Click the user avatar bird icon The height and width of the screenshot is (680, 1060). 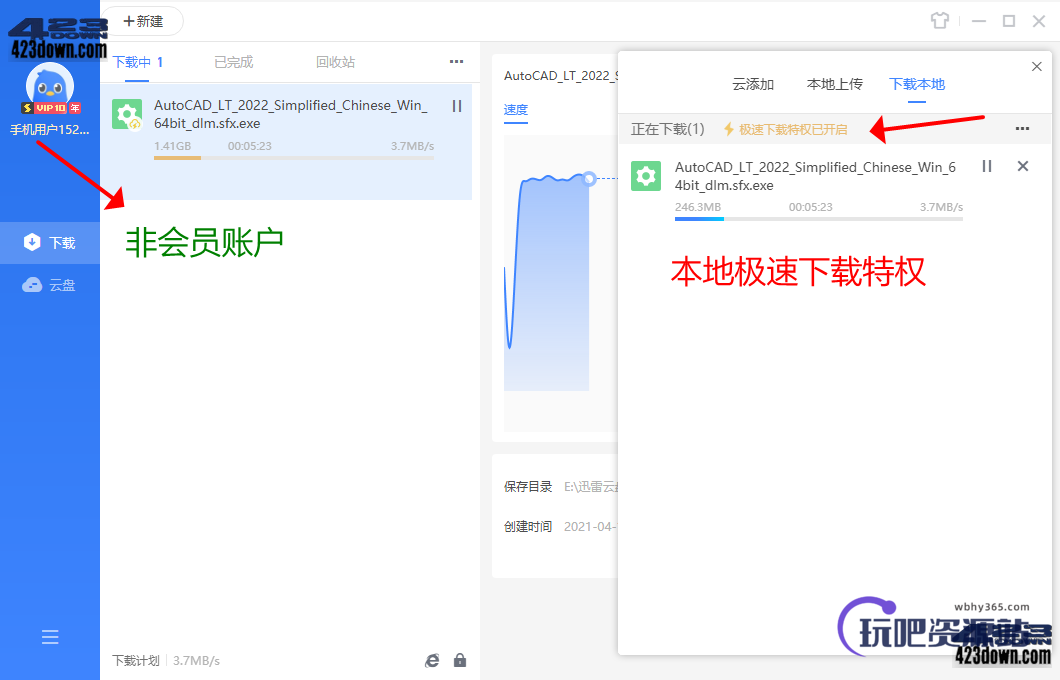(49, 84)
